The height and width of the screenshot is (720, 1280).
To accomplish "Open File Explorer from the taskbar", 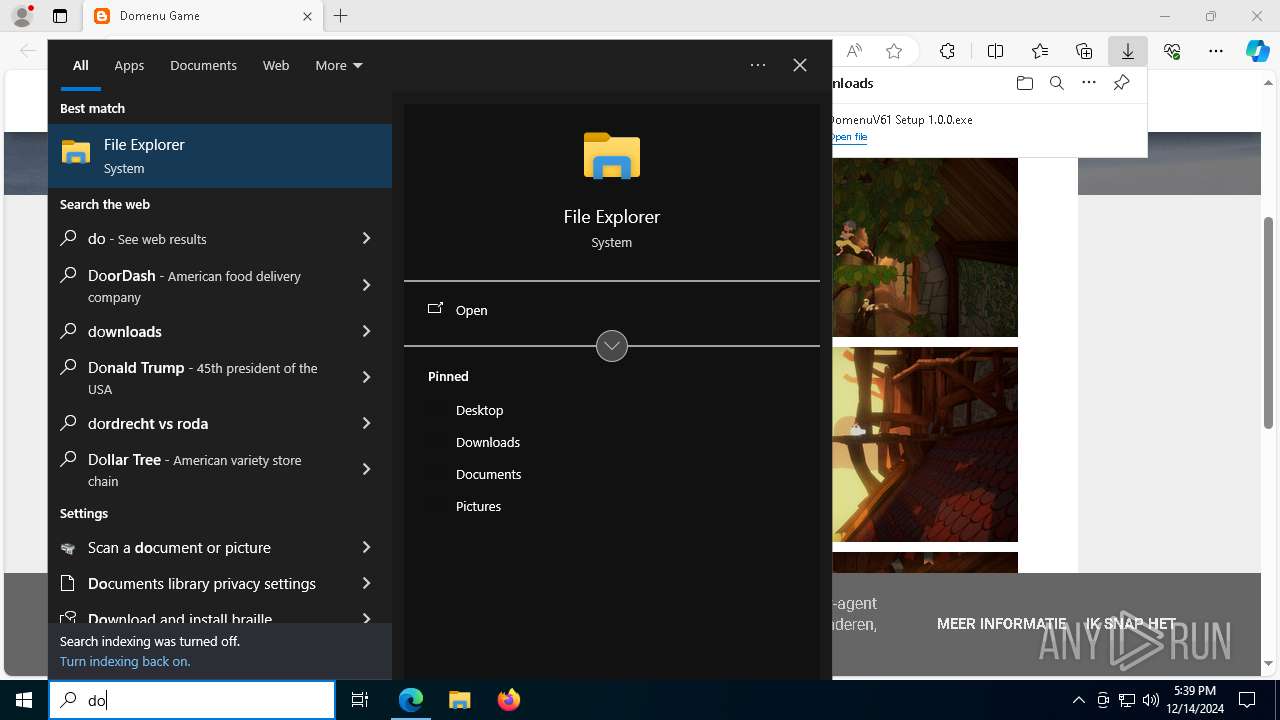I will coord(460,700).
